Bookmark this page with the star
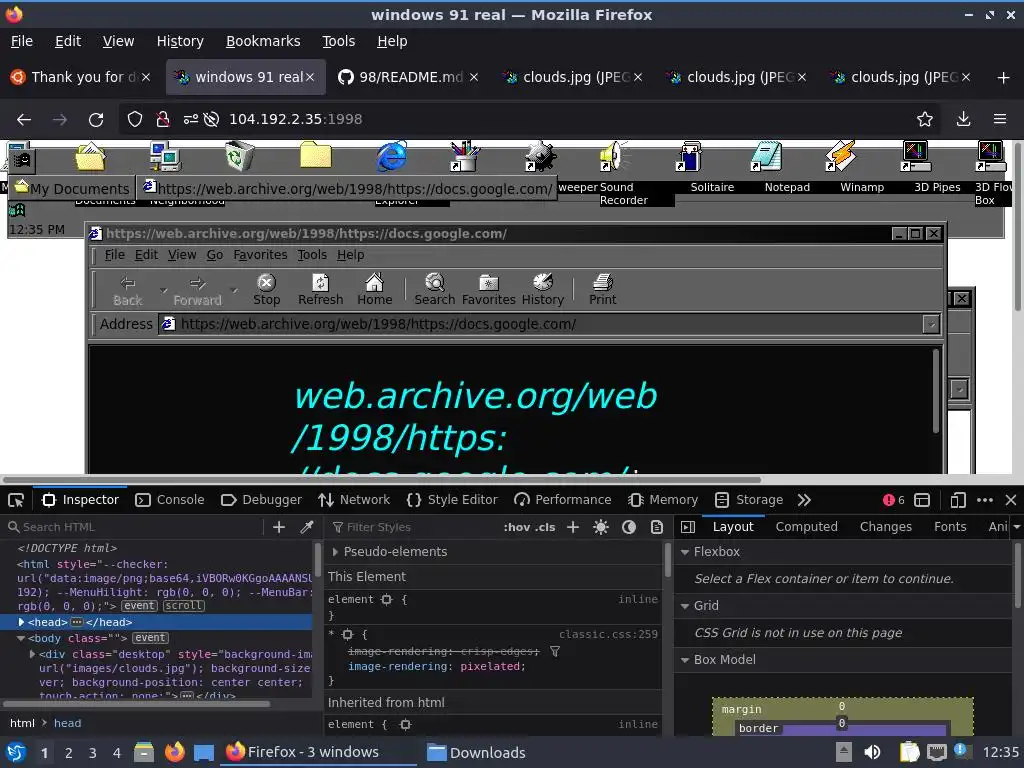This screenshot has width=1024, height=768. (925, 119)
